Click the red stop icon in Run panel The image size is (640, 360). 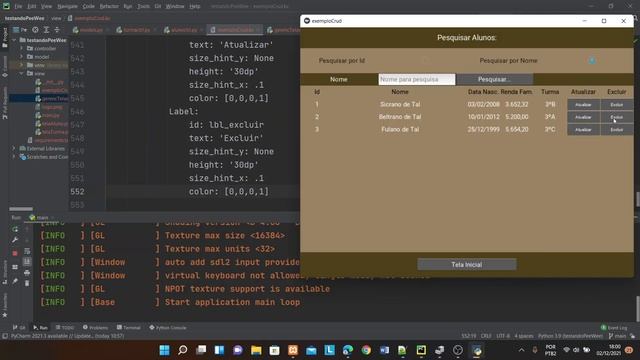tap(15, 253)
